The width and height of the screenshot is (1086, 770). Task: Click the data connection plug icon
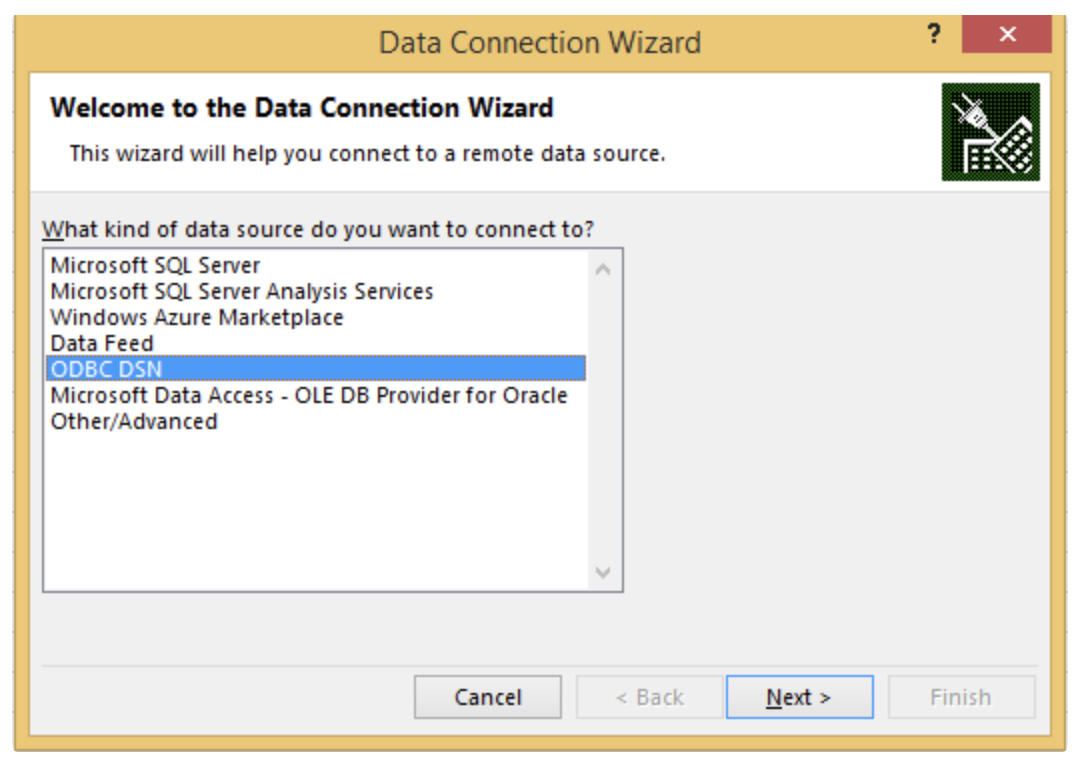point(990,132)
